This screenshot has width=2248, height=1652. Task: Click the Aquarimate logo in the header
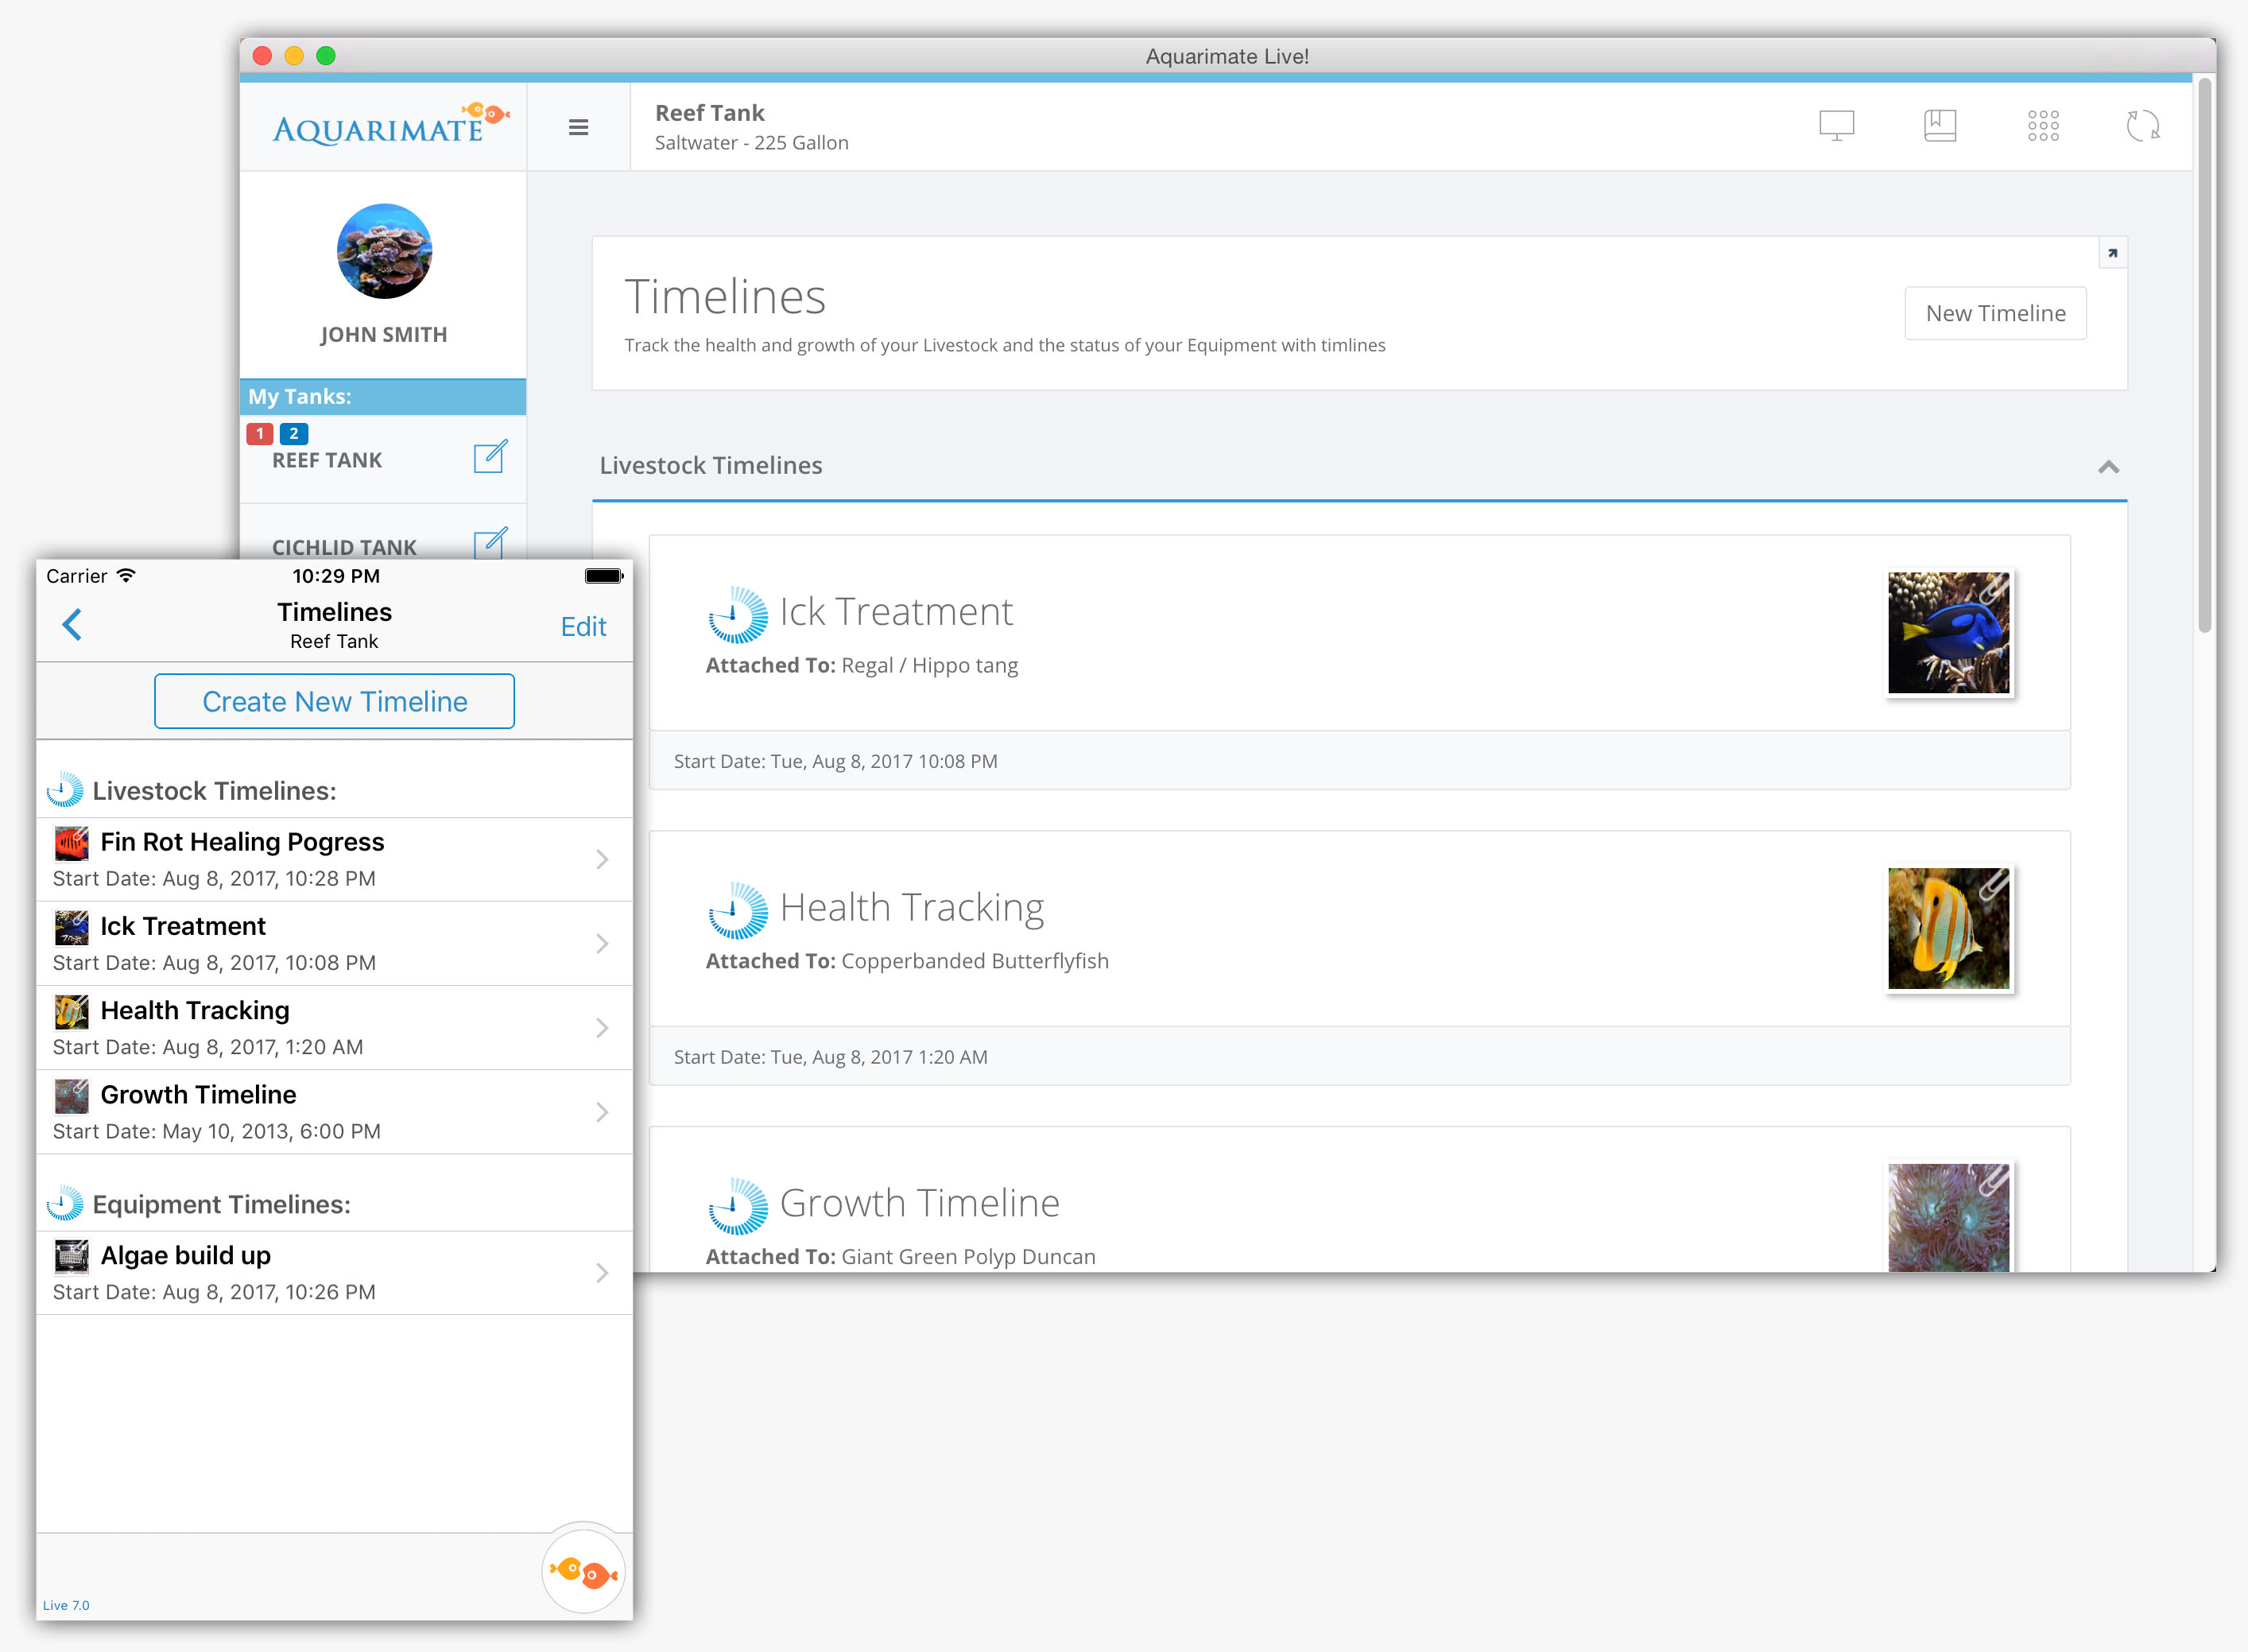click(390, 124)
